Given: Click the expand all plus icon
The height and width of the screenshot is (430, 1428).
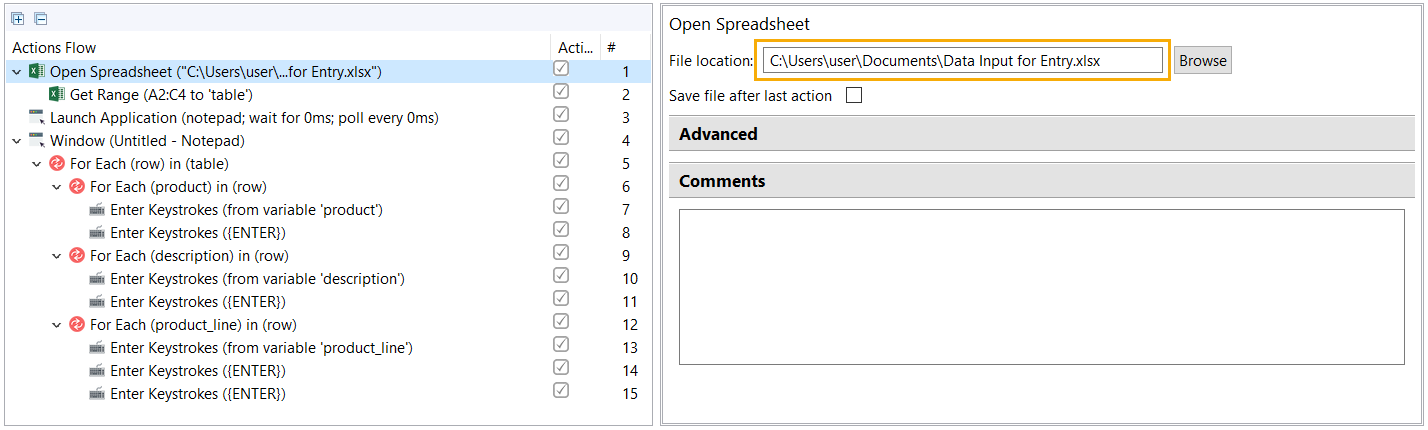Looking at the screenshot, I should 18,19.
